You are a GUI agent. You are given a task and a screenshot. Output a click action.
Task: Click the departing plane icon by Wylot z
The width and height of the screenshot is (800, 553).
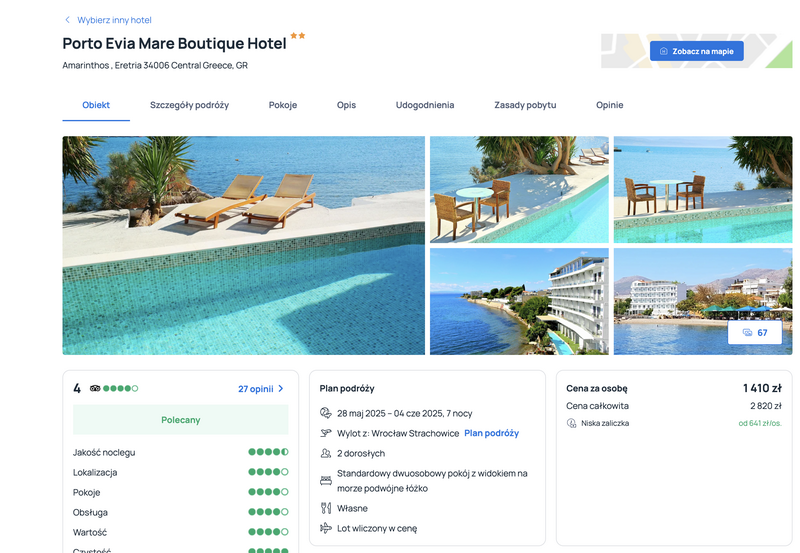tap(326, 433)
